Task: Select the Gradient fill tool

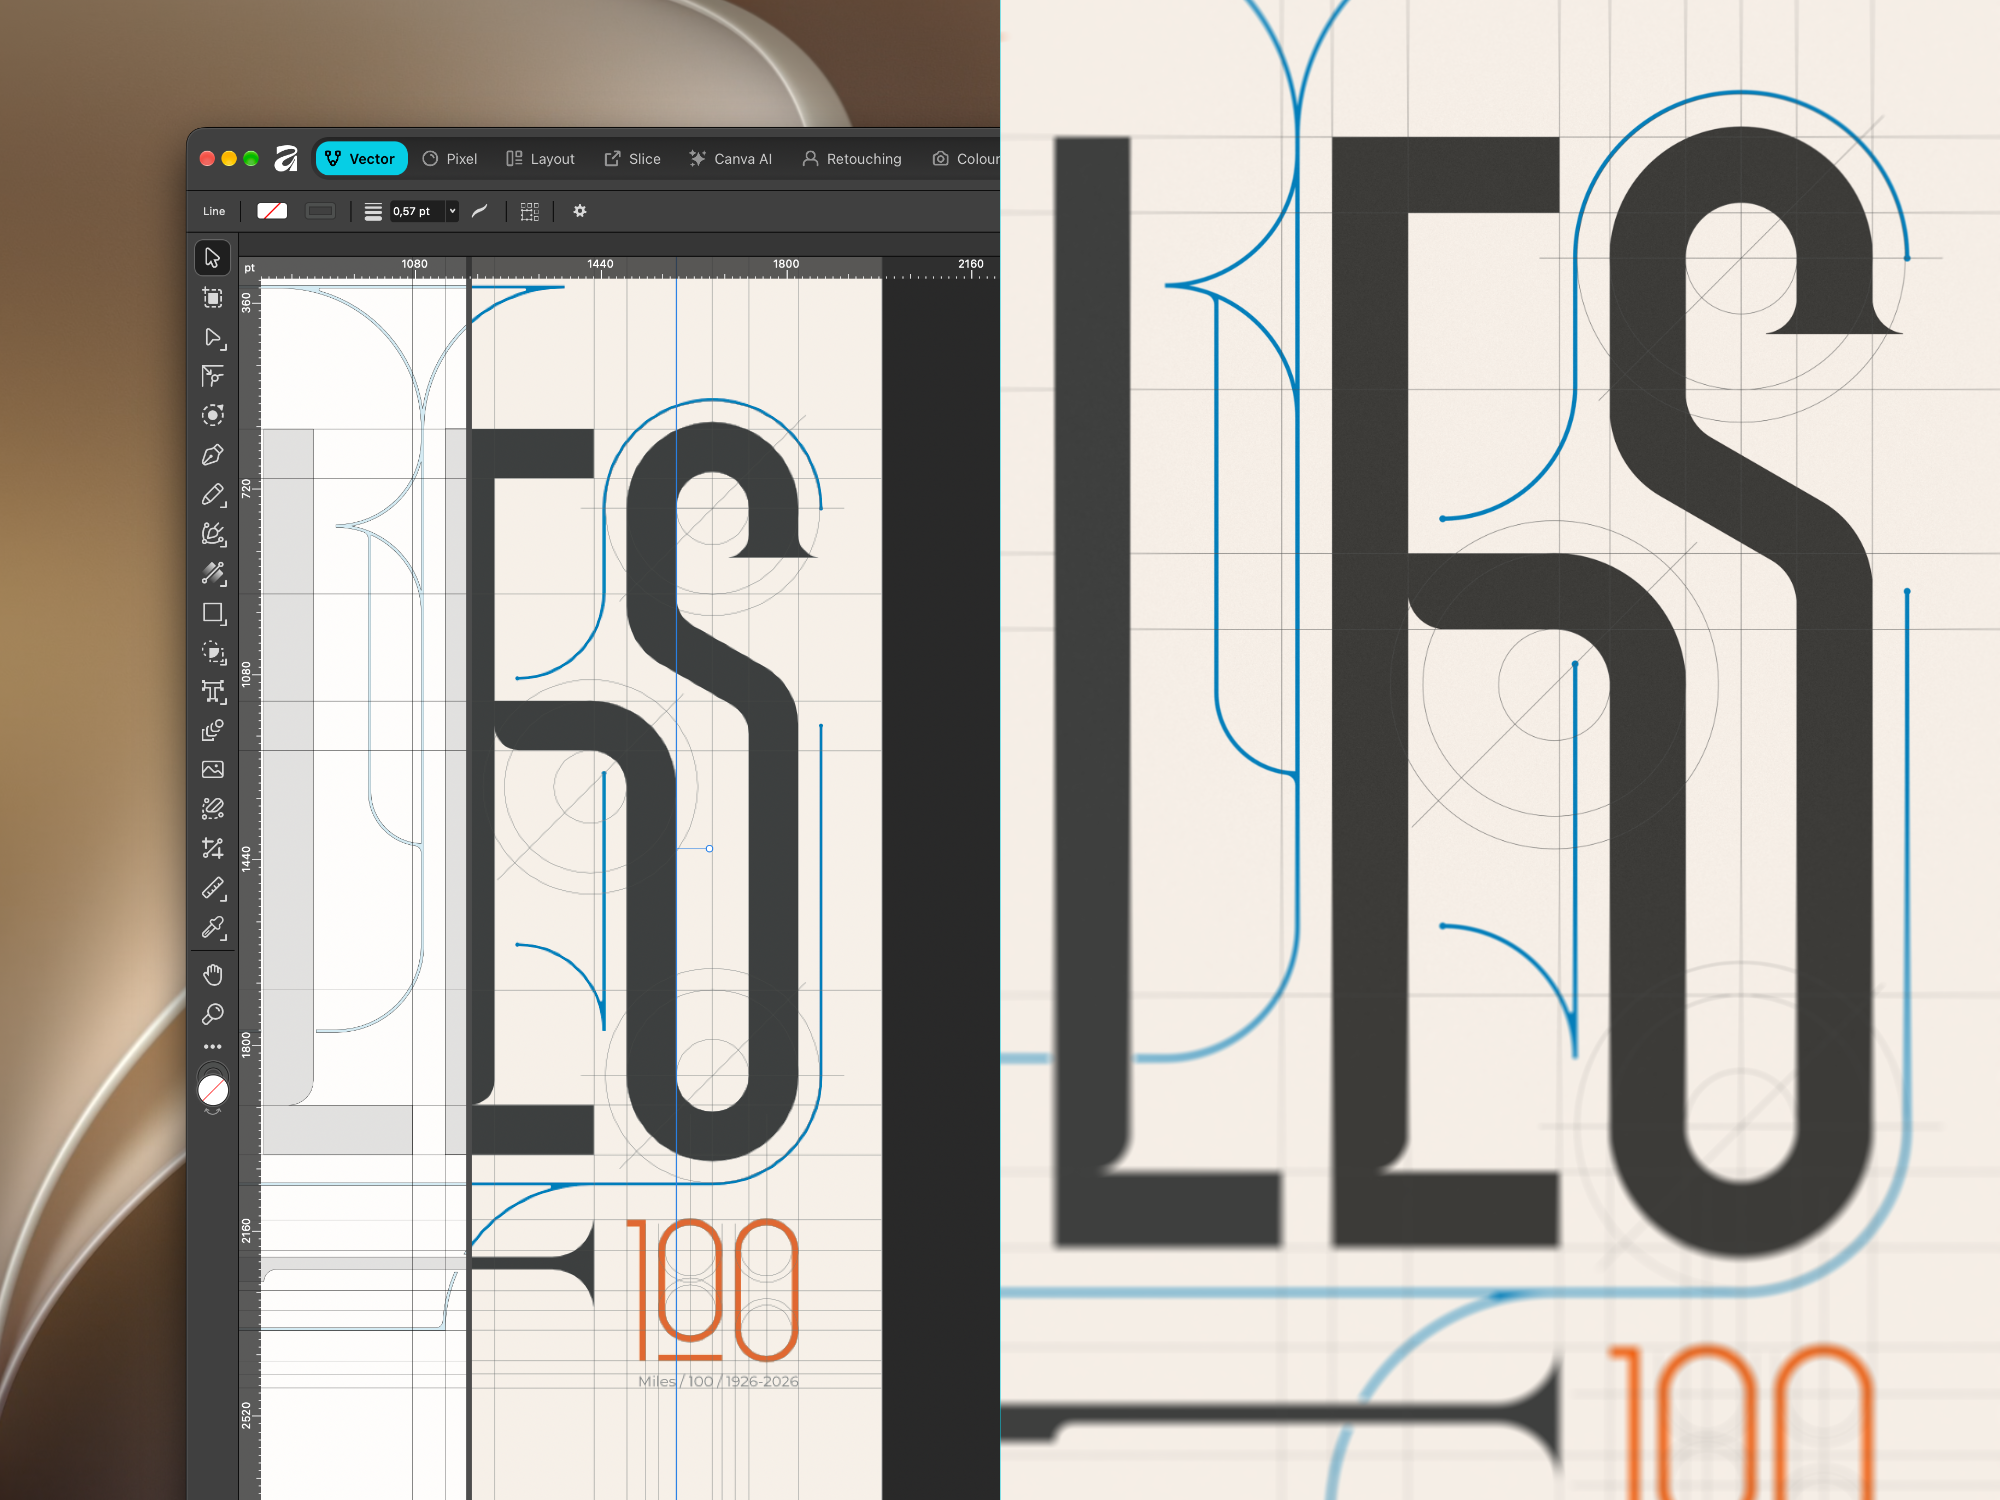Action: pos(212,573)
